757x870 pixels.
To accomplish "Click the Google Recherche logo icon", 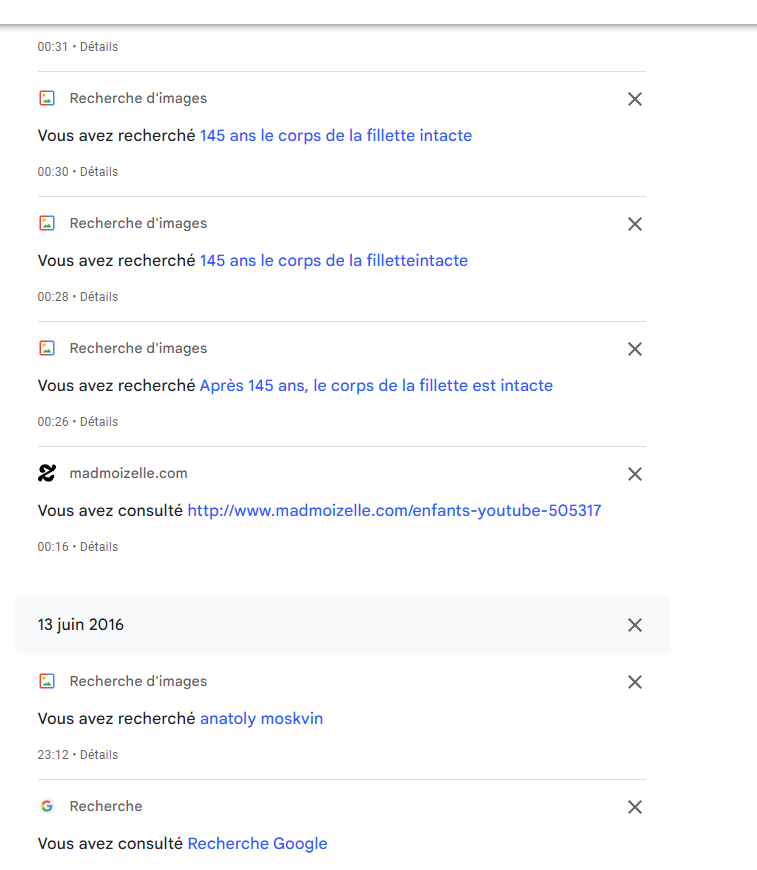I will 47,806.
